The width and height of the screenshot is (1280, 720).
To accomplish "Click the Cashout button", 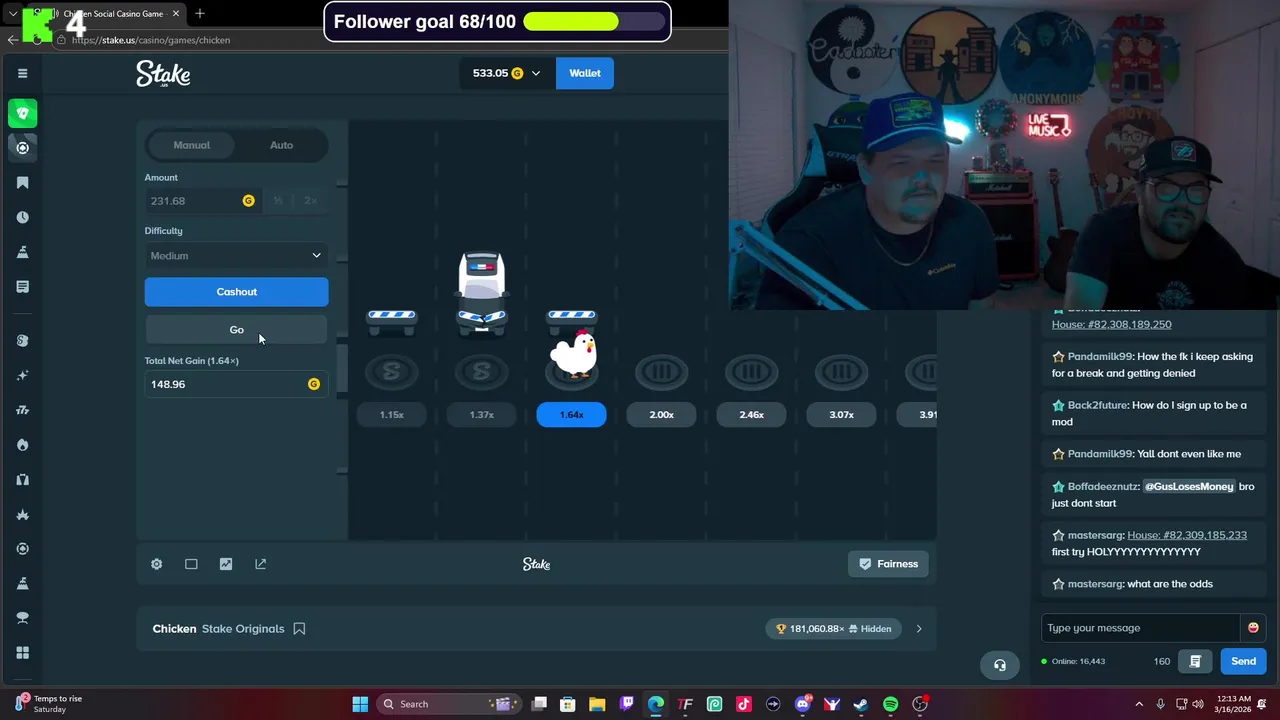I will [236, 292].
